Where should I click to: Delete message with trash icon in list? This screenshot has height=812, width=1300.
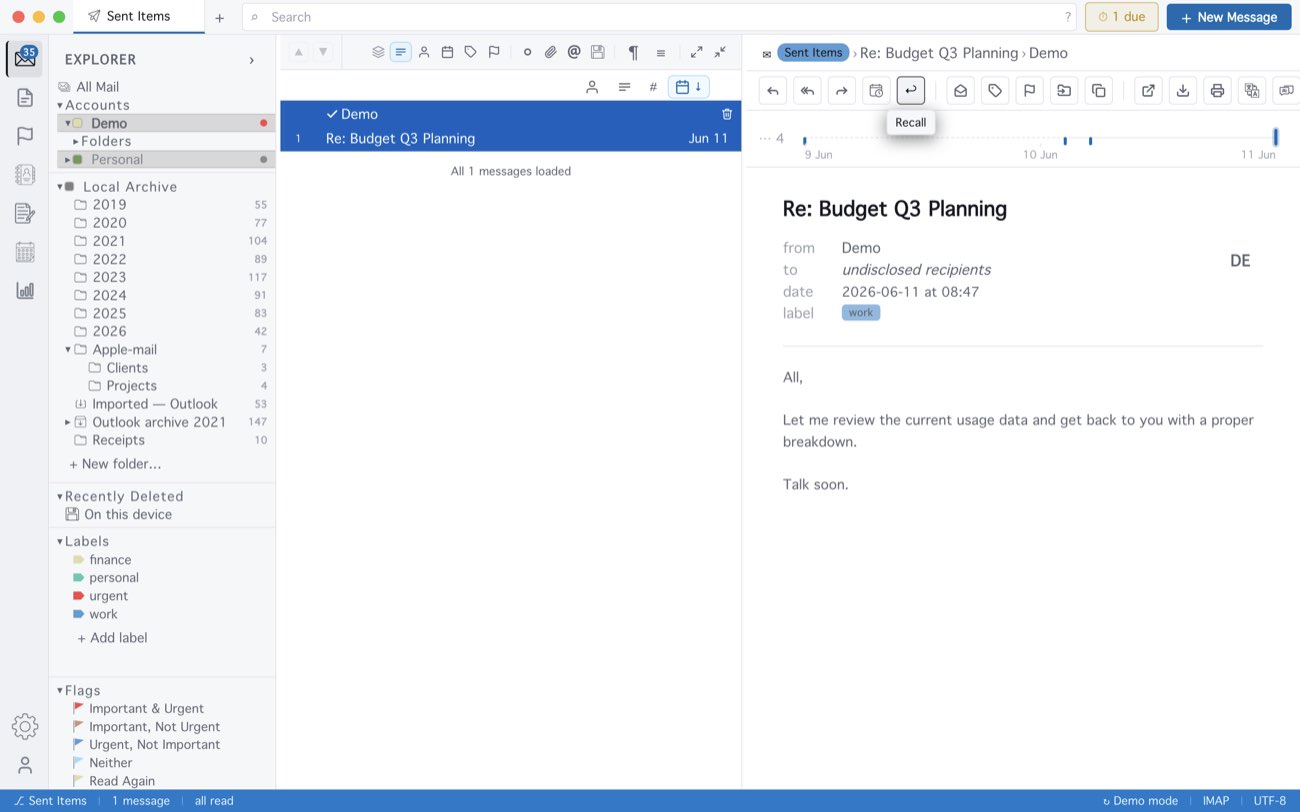point(727,114)
